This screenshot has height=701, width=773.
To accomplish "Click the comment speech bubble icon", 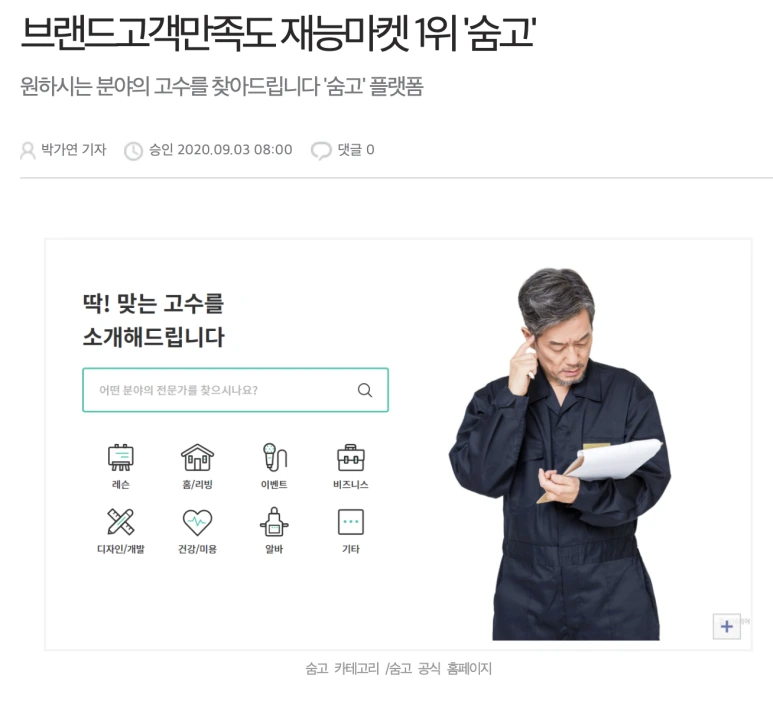I will tap(321, 150).
